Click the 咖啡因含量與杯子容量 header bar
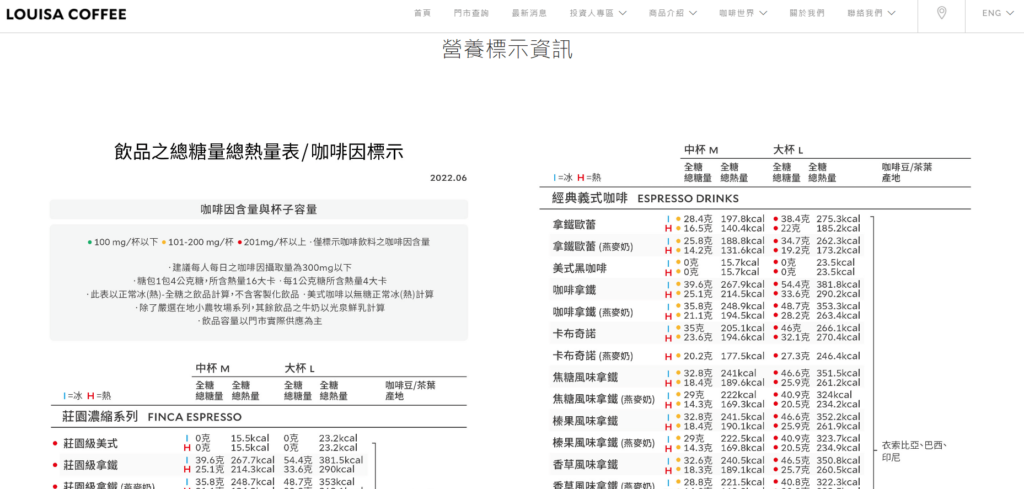 259,209
